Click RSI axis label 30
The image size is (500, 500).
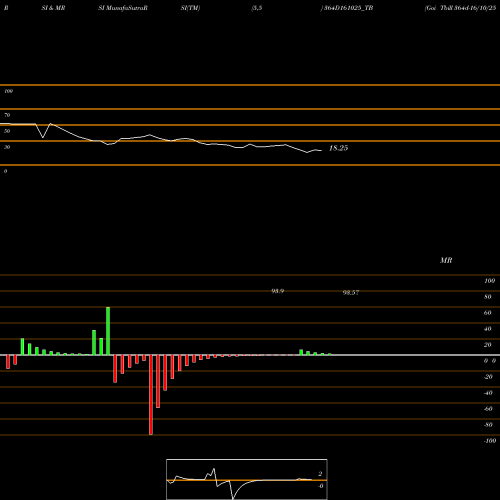tap(7, 147)
